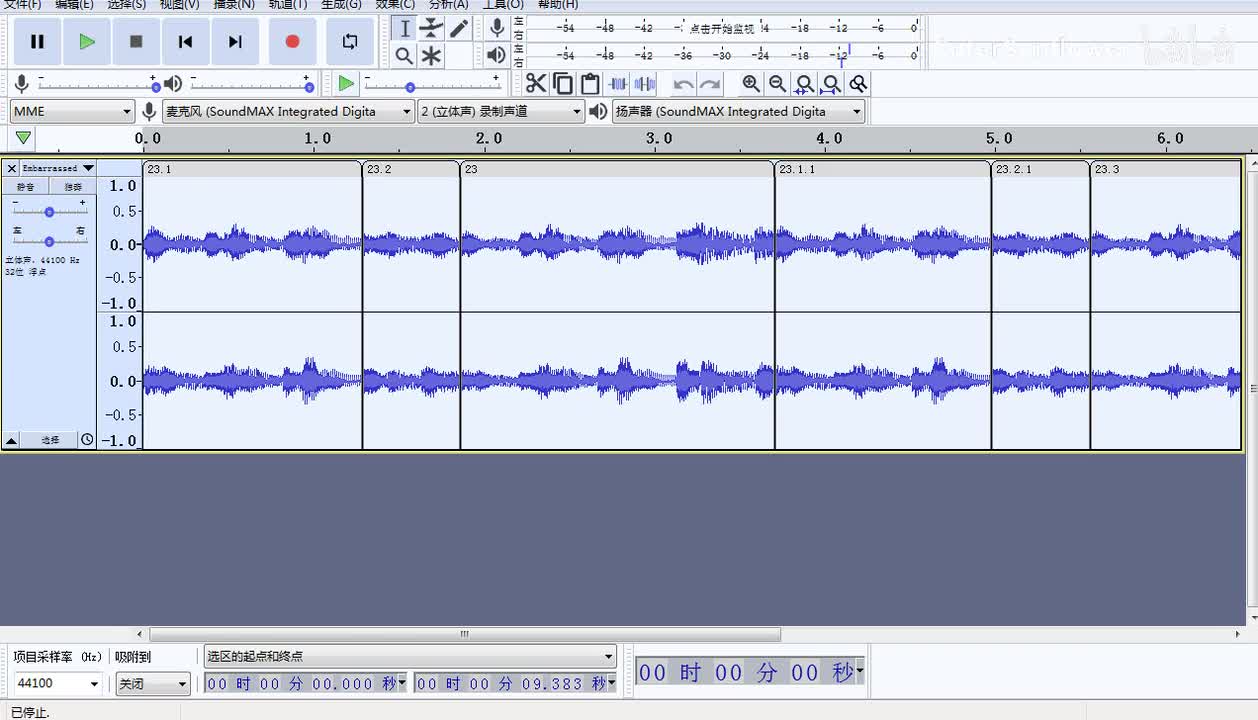Image resolution: width=1258 pixels, height=720 pixels.
Task: Click Trim audio outside selection icon
Action: point(618,84)
